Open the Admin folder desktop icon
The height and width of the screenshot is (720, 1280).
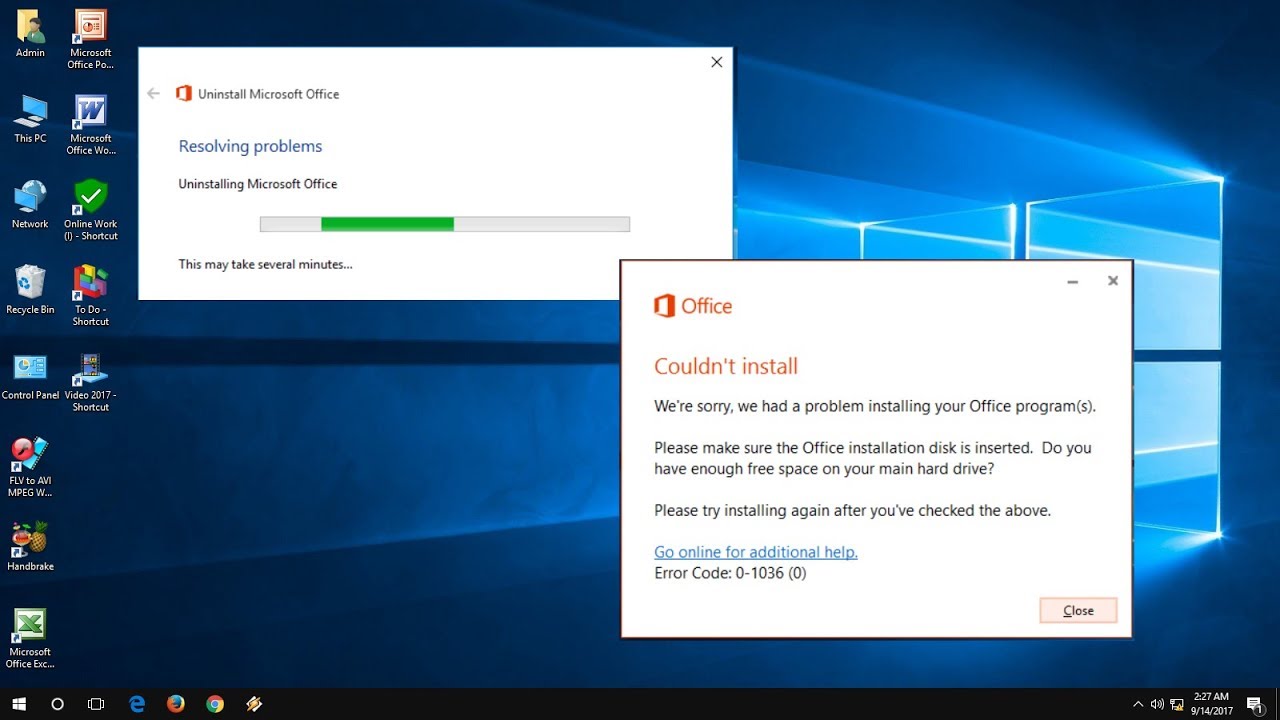coord(30,33)
